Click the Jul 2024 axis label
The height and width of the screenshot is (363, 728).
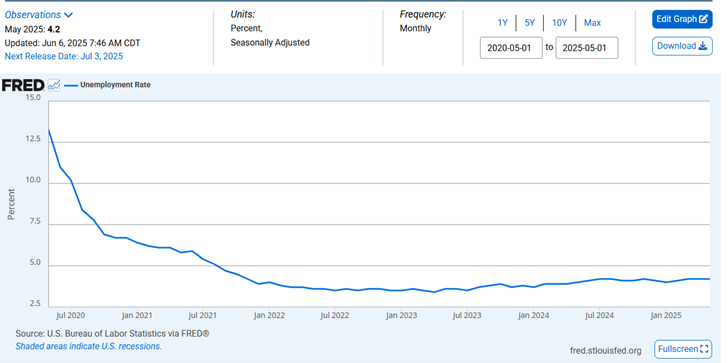600,316
